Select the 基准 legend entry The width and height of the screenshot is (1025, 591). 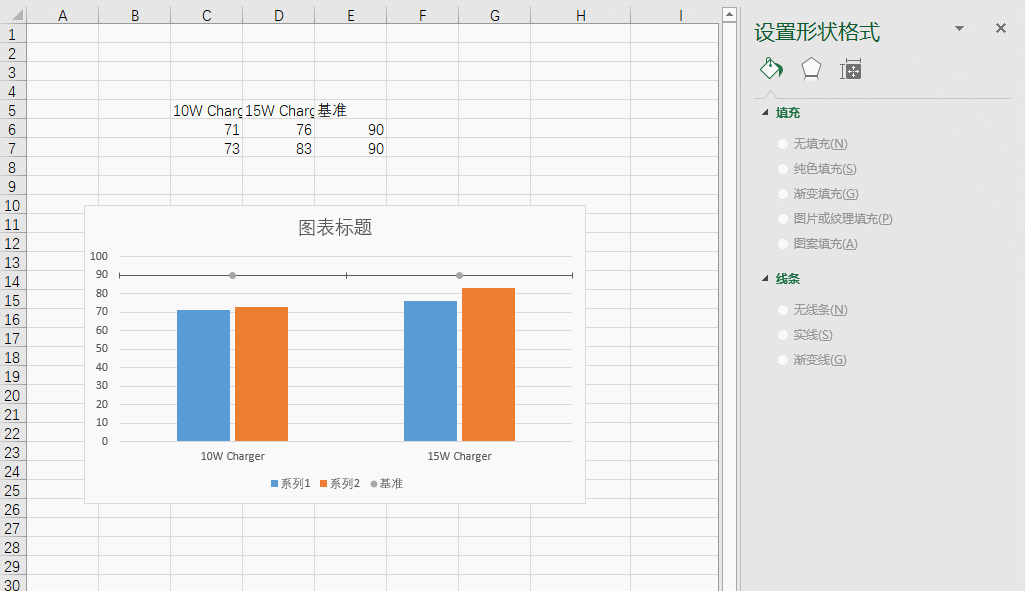pos(386,483)
